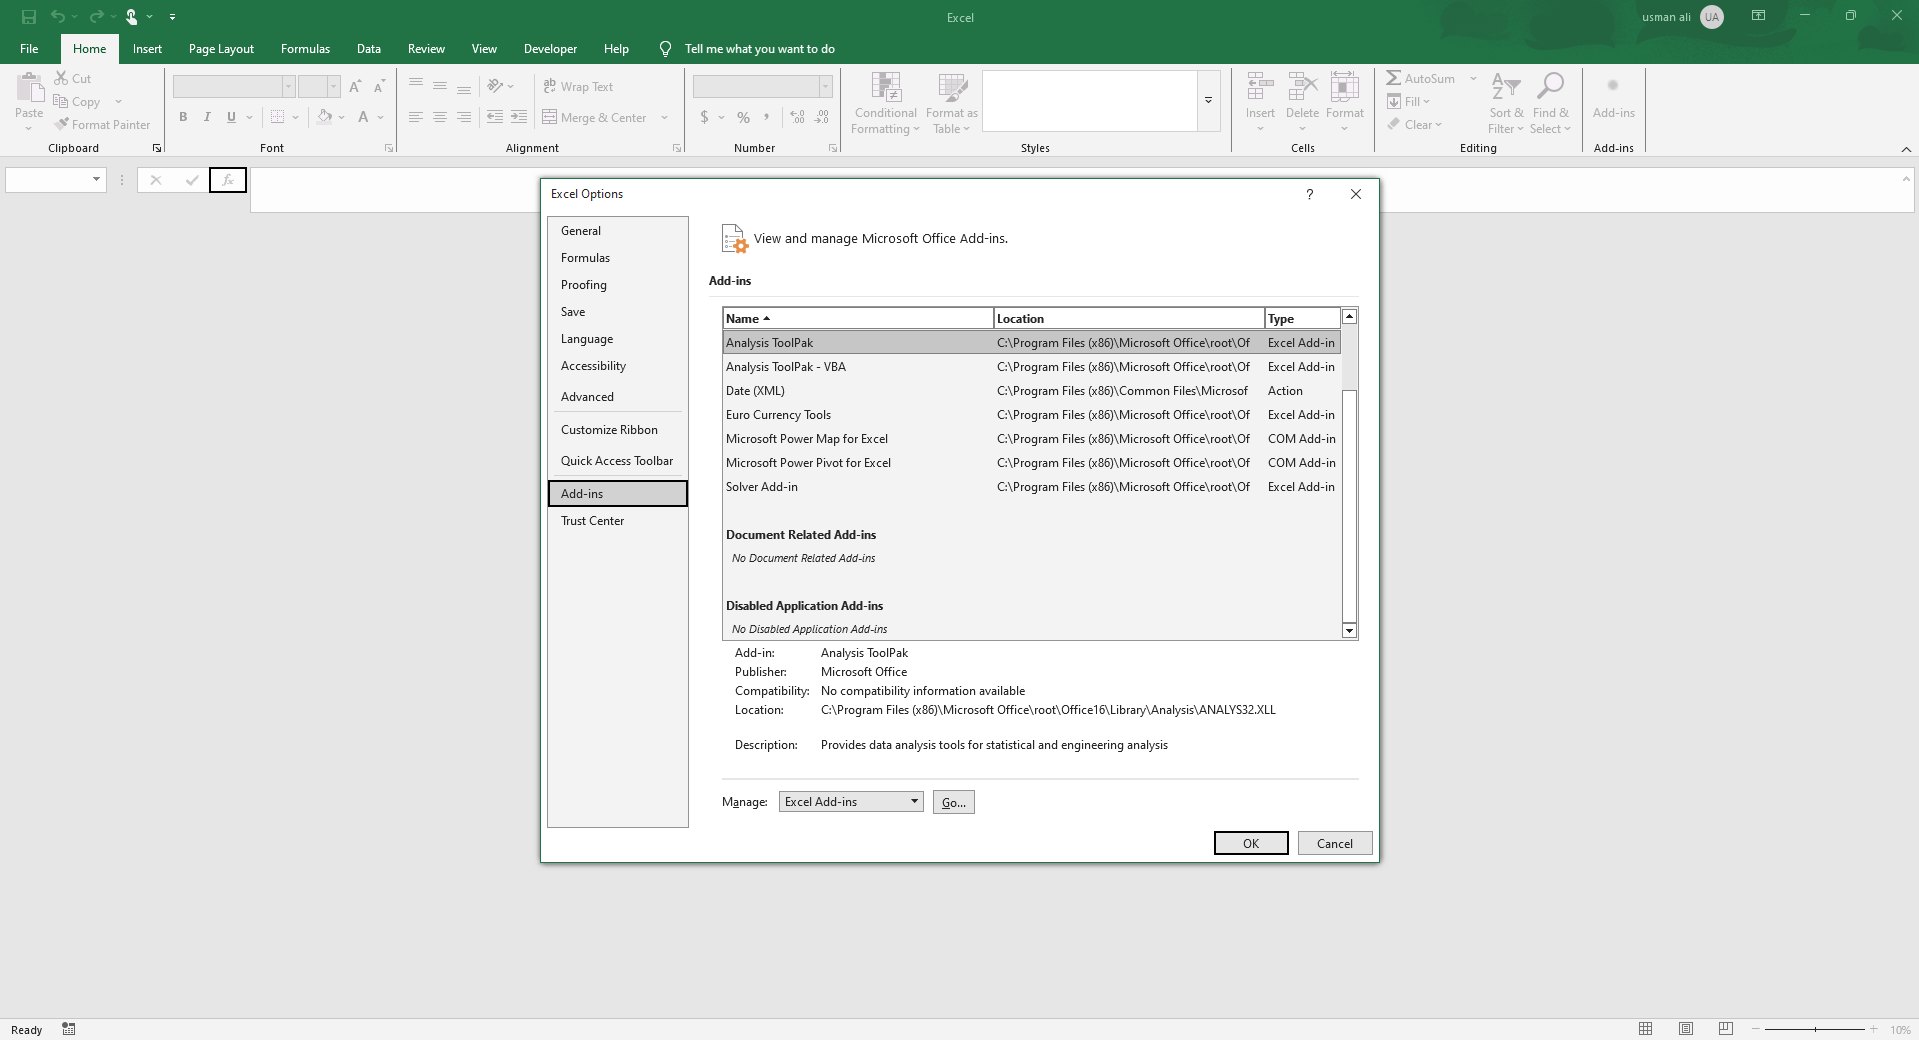Select Trust Center in Excel Options
Screen dimensions: 1919x1040
(x=617, y=521)
